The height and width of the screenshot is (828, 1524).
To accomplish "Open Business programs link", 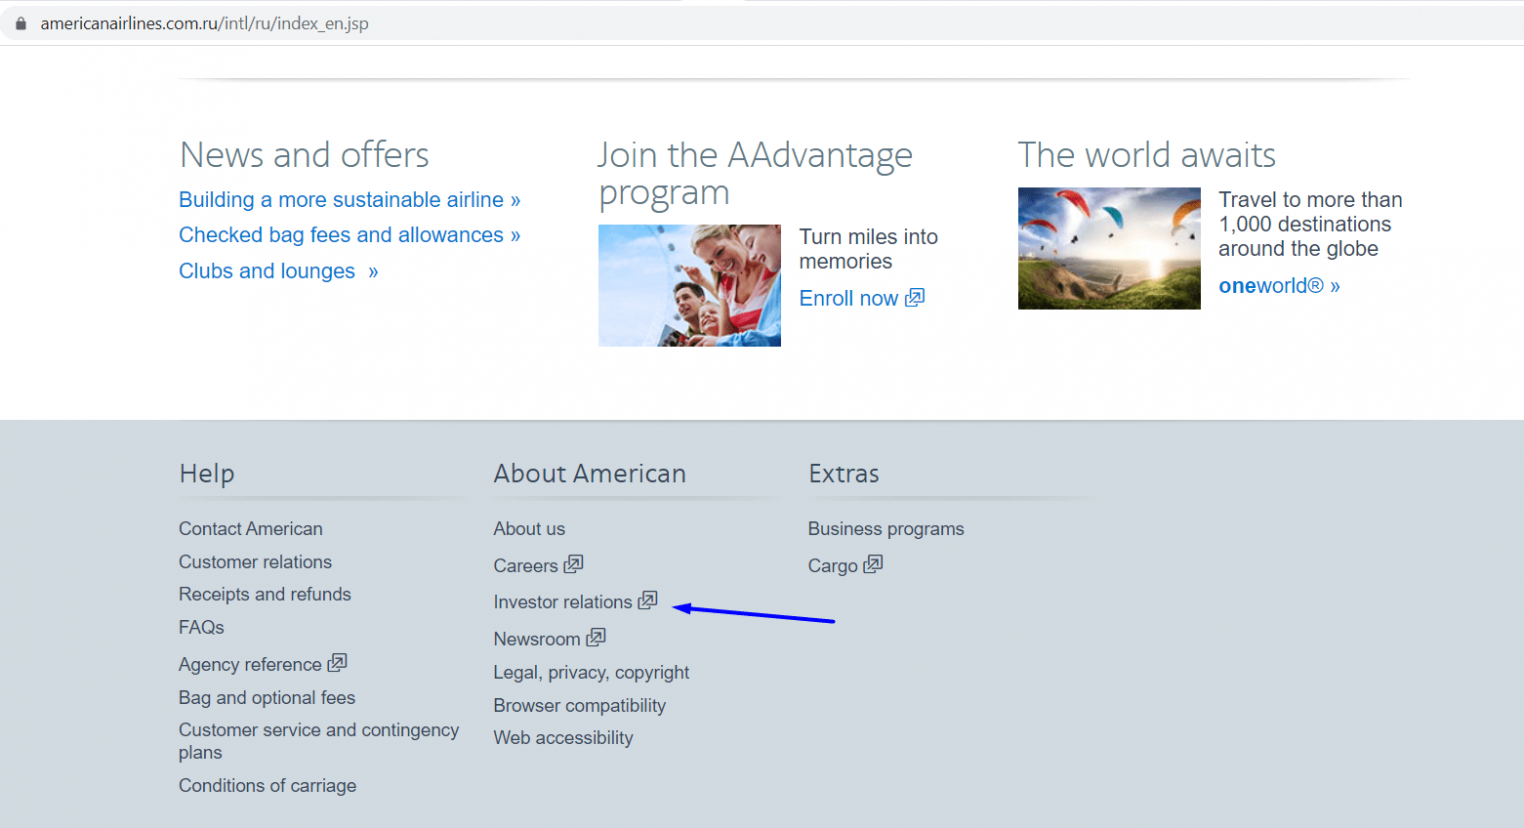I will [x=886, y=529].
